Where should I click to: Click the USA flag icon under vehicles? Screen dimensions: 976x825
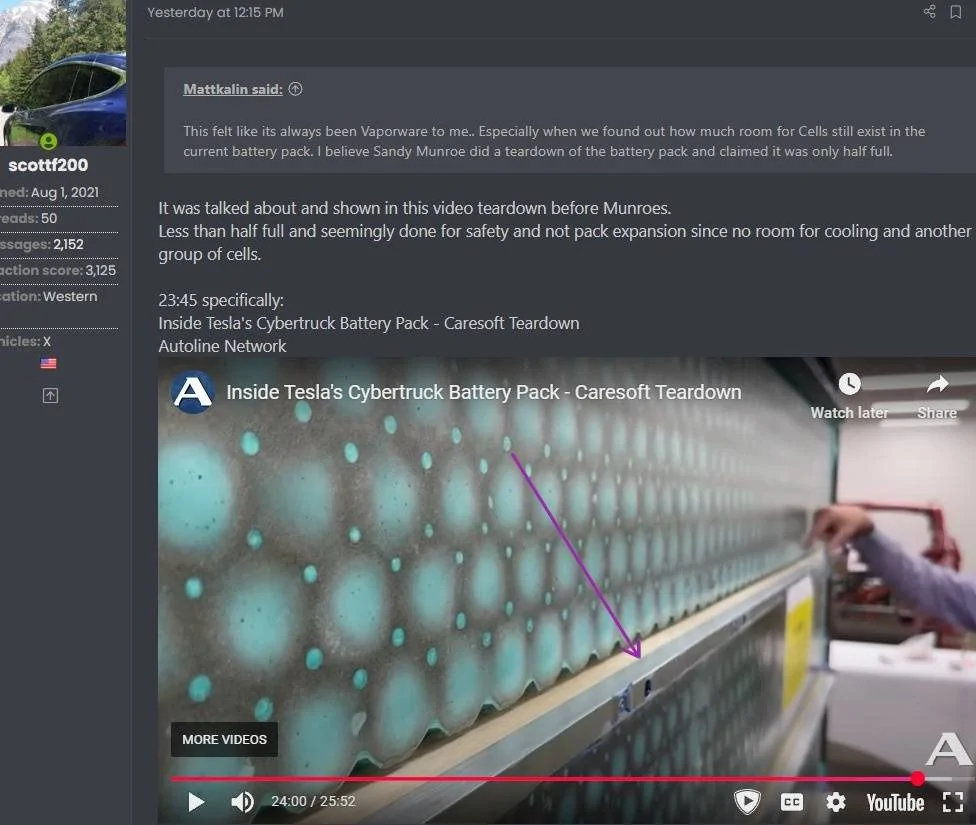tap(49, 363)
